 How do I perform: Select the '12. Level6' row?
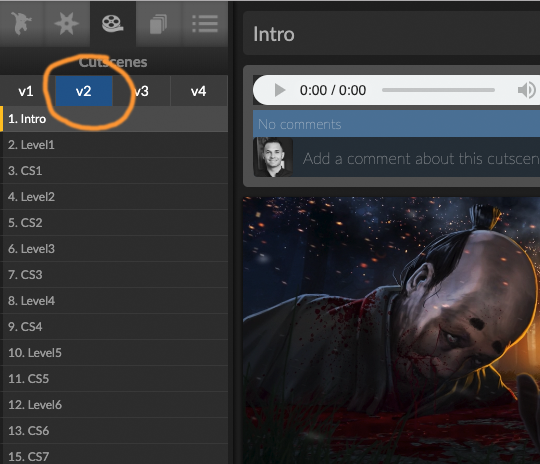[x=114, y=405]
